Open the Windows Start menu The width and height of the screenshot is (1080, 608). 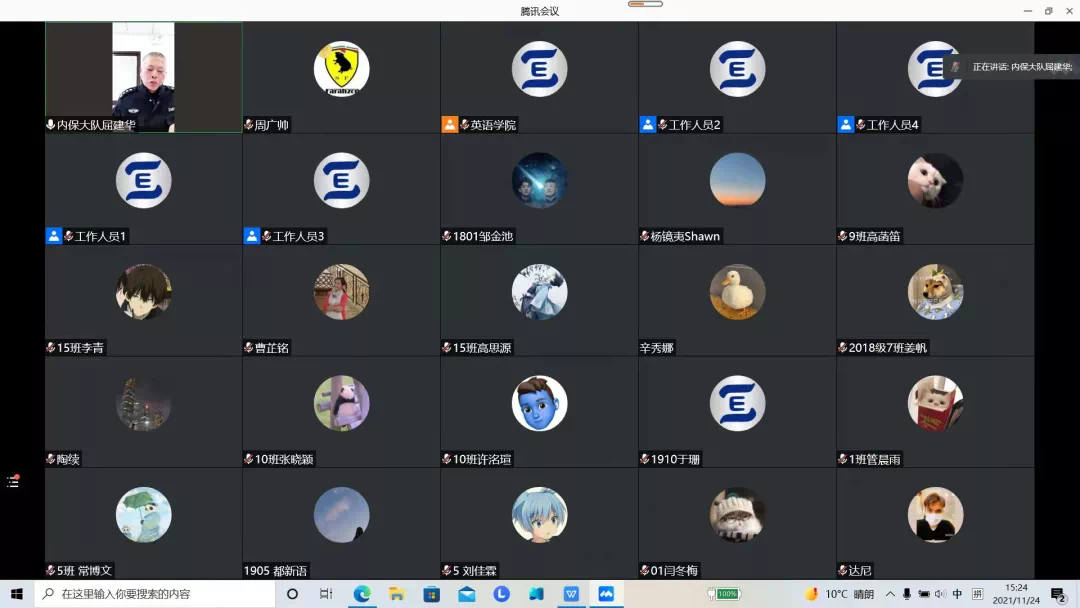17,594
